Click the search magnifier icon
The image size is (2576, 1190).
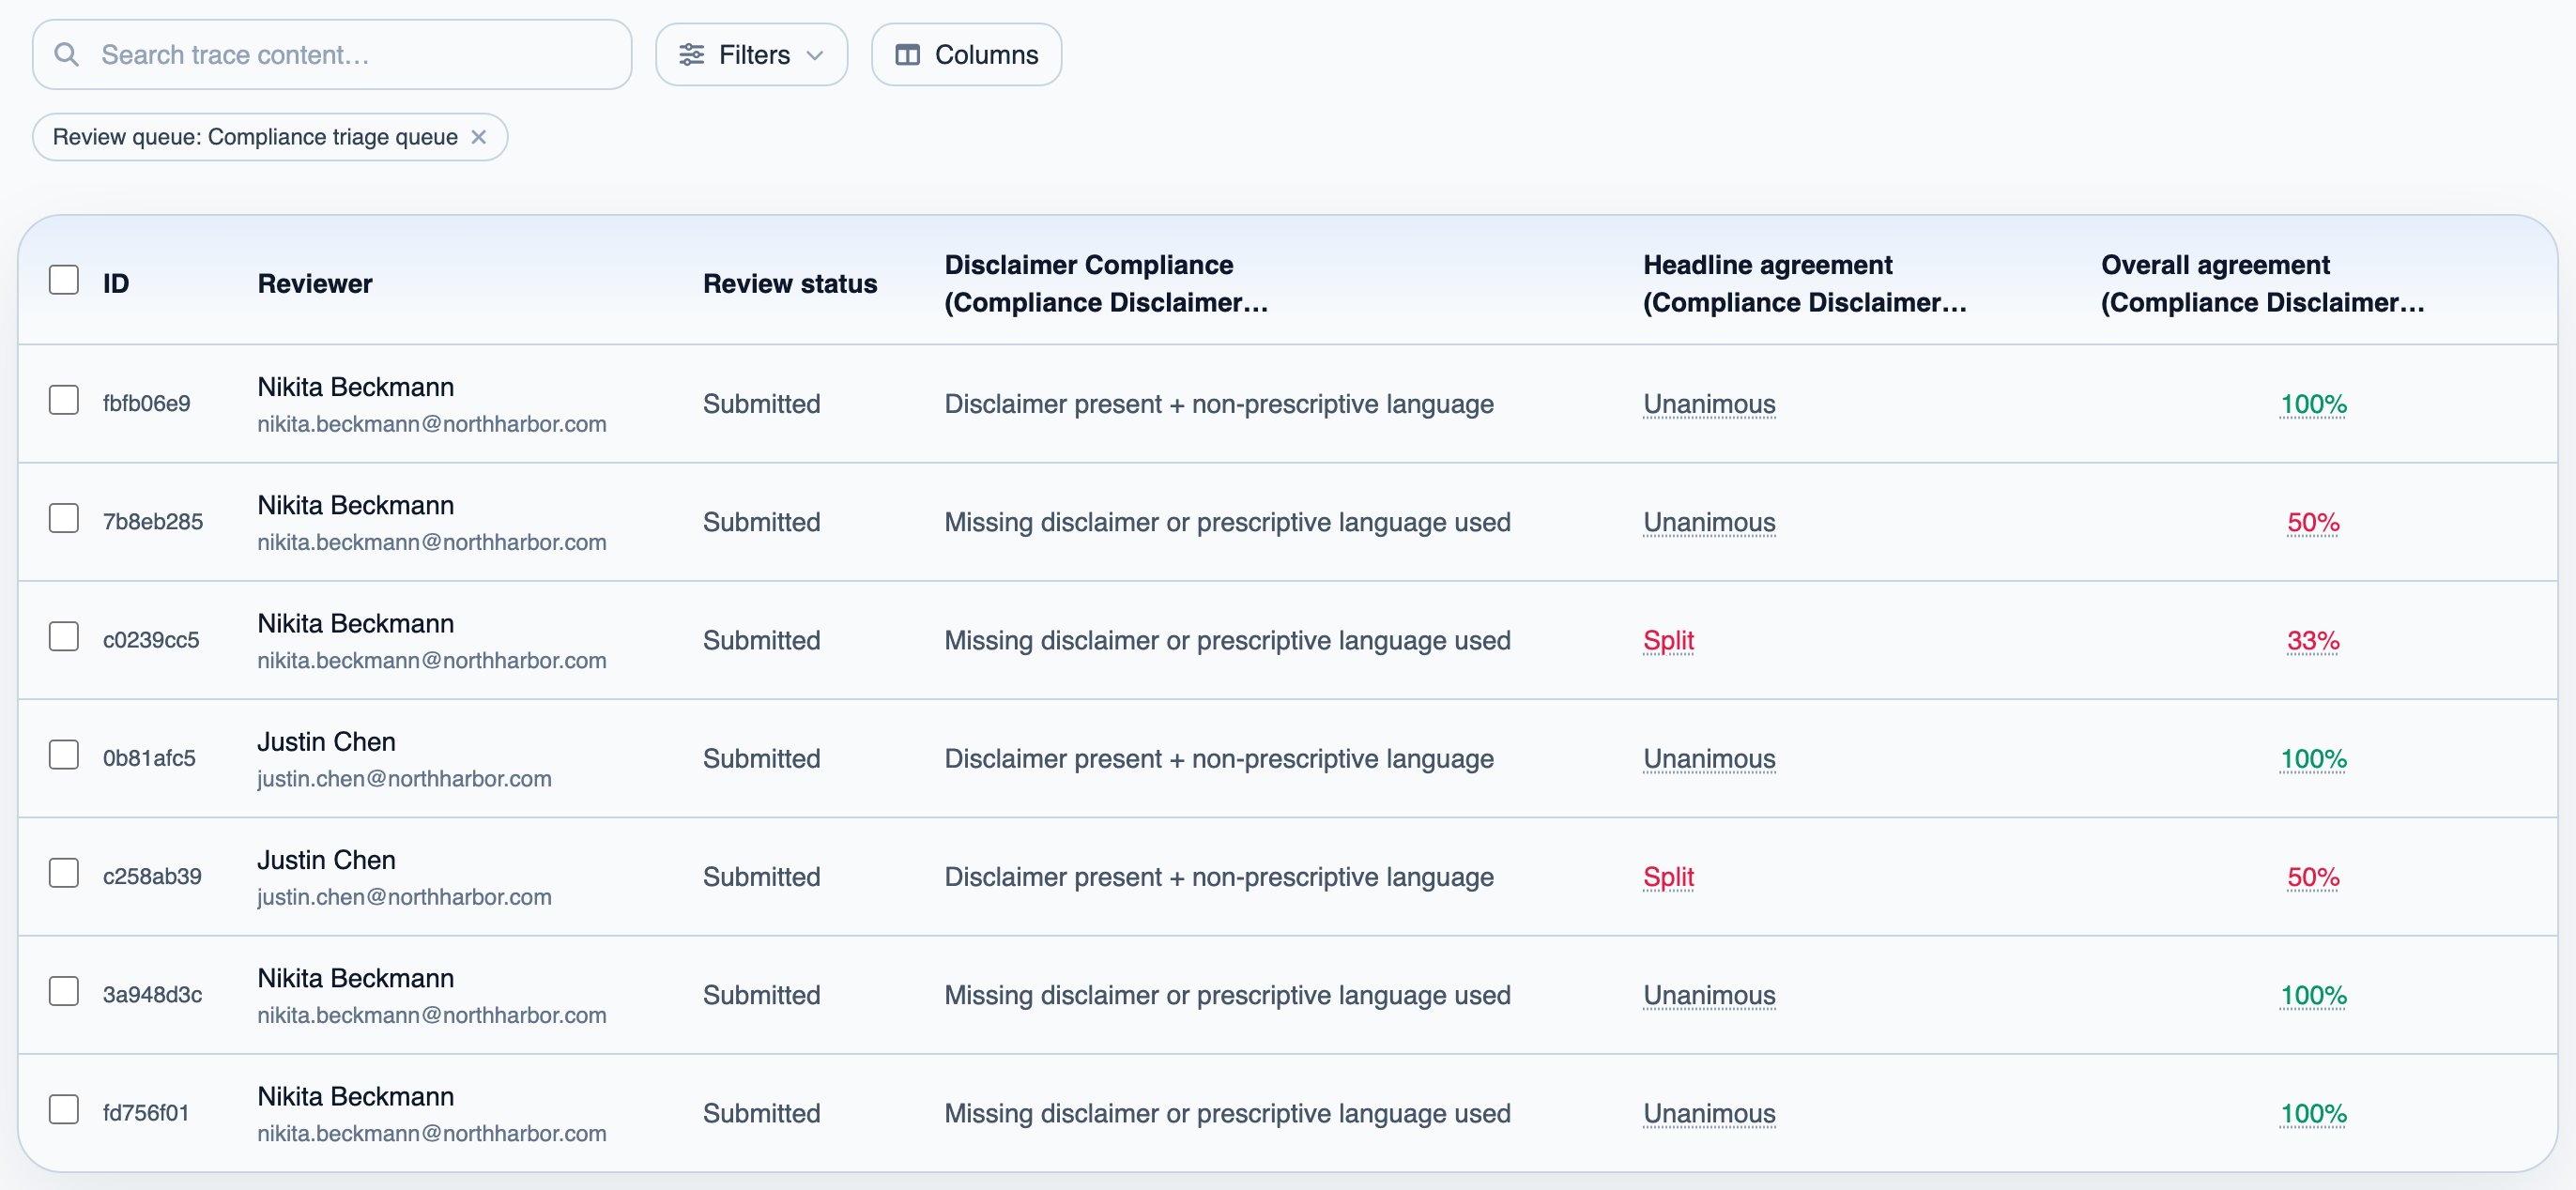(x=67, y=54)
